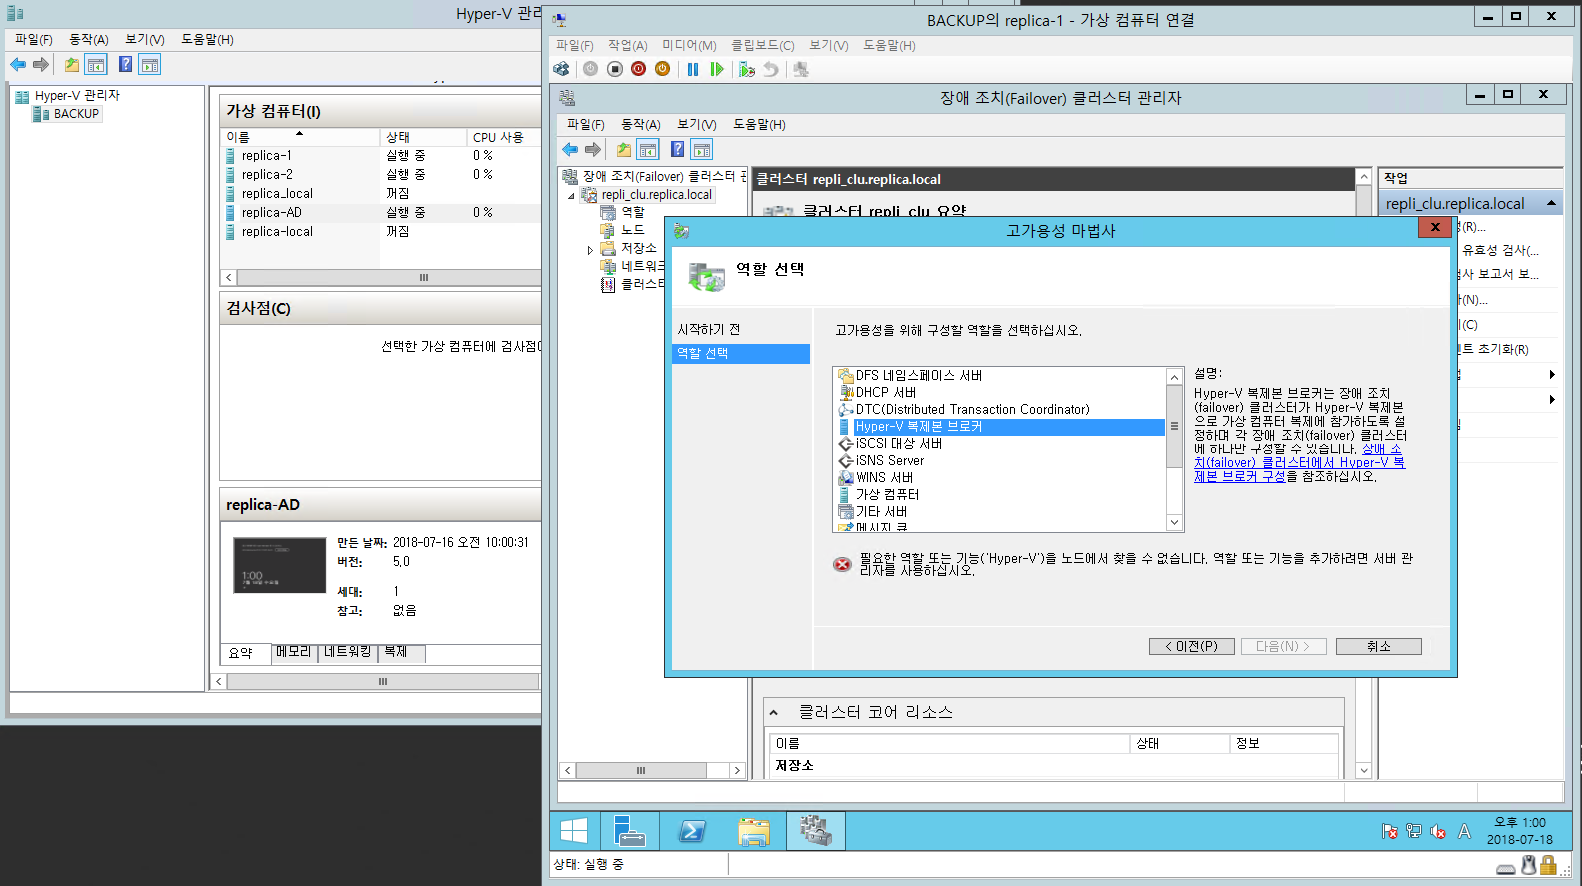
Task: Click Up one level icon in Failover Cluster toolbar
Action: (x=624, y=149)
